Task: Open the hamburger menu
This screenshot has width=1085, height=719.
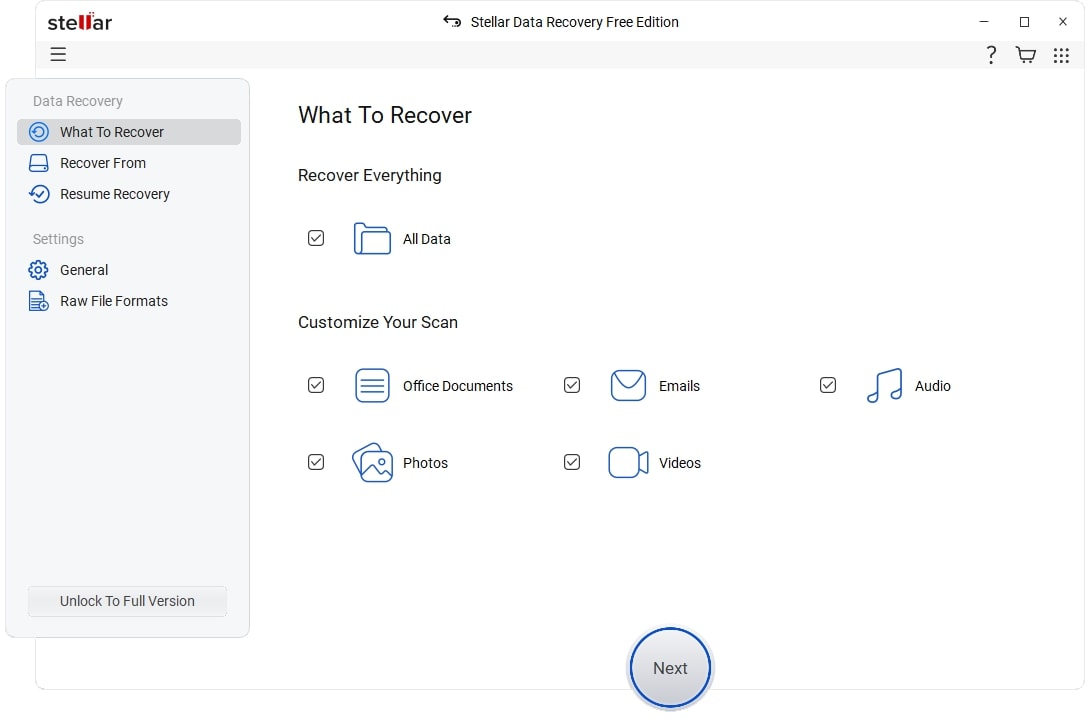Action: tap(58, 55)
